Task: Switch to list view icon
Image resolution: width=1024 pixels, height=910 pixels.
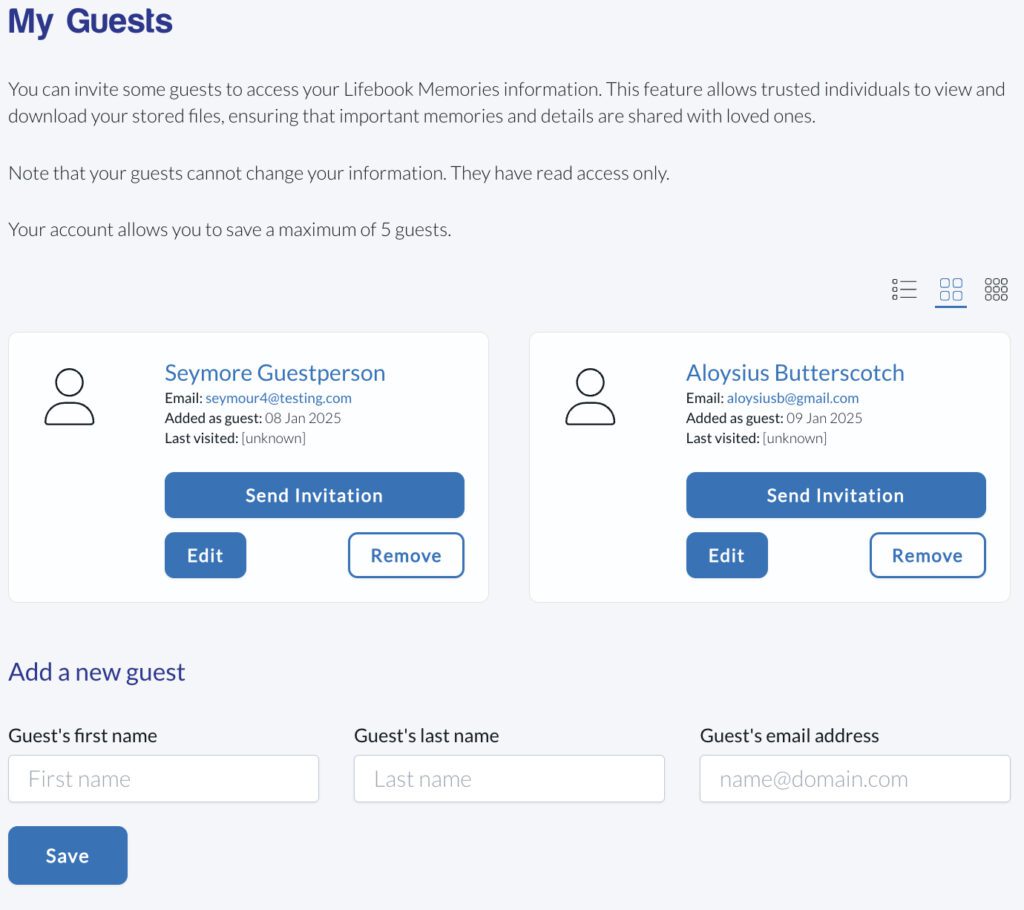Action: pyautogui.click(x=904, y=289)
